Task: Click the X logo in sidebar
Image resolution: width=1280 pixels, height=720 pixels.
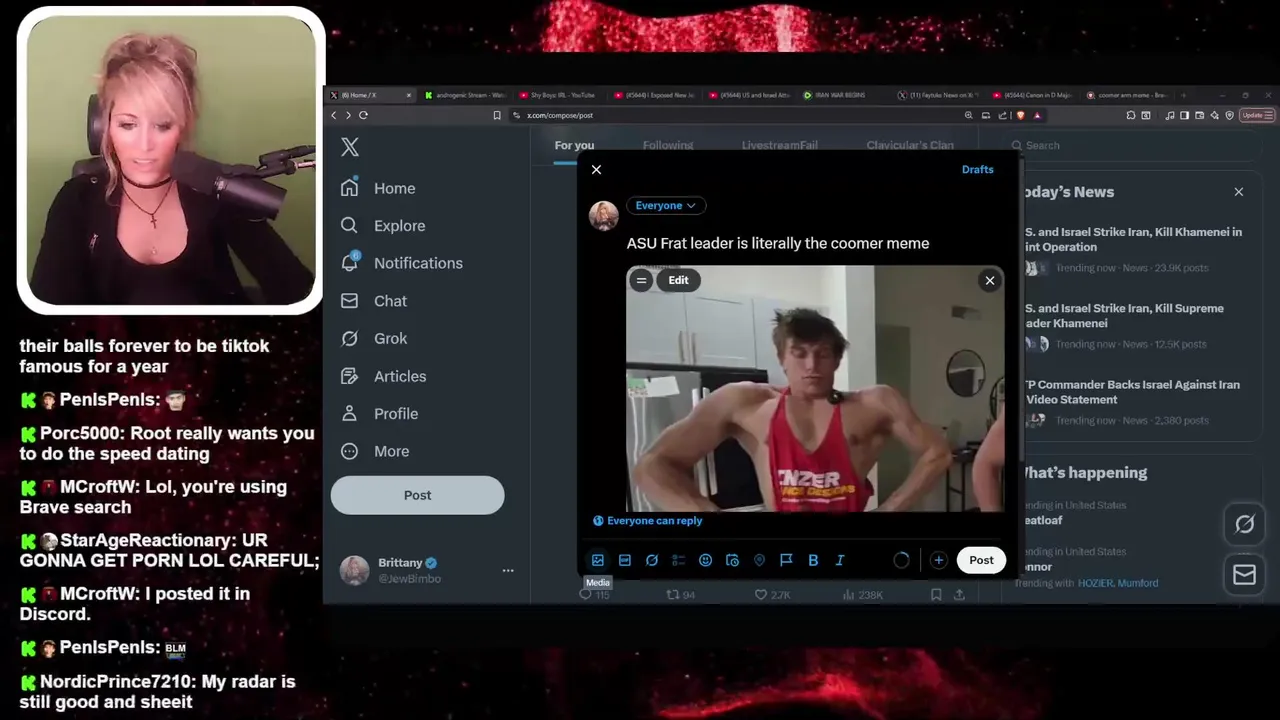Action: (x=350, y=147)
